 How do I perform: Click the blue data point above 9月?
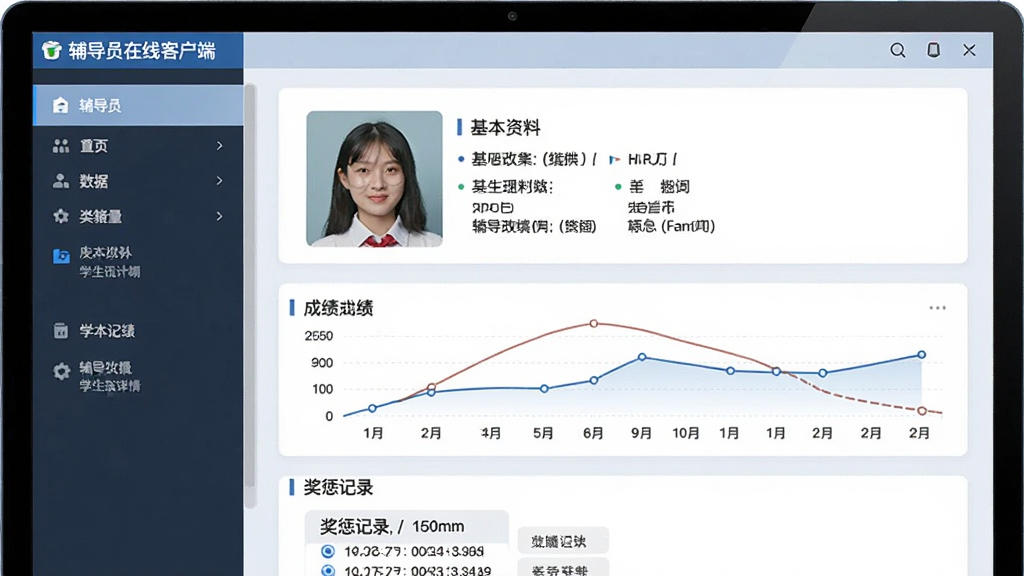[642, 357]
